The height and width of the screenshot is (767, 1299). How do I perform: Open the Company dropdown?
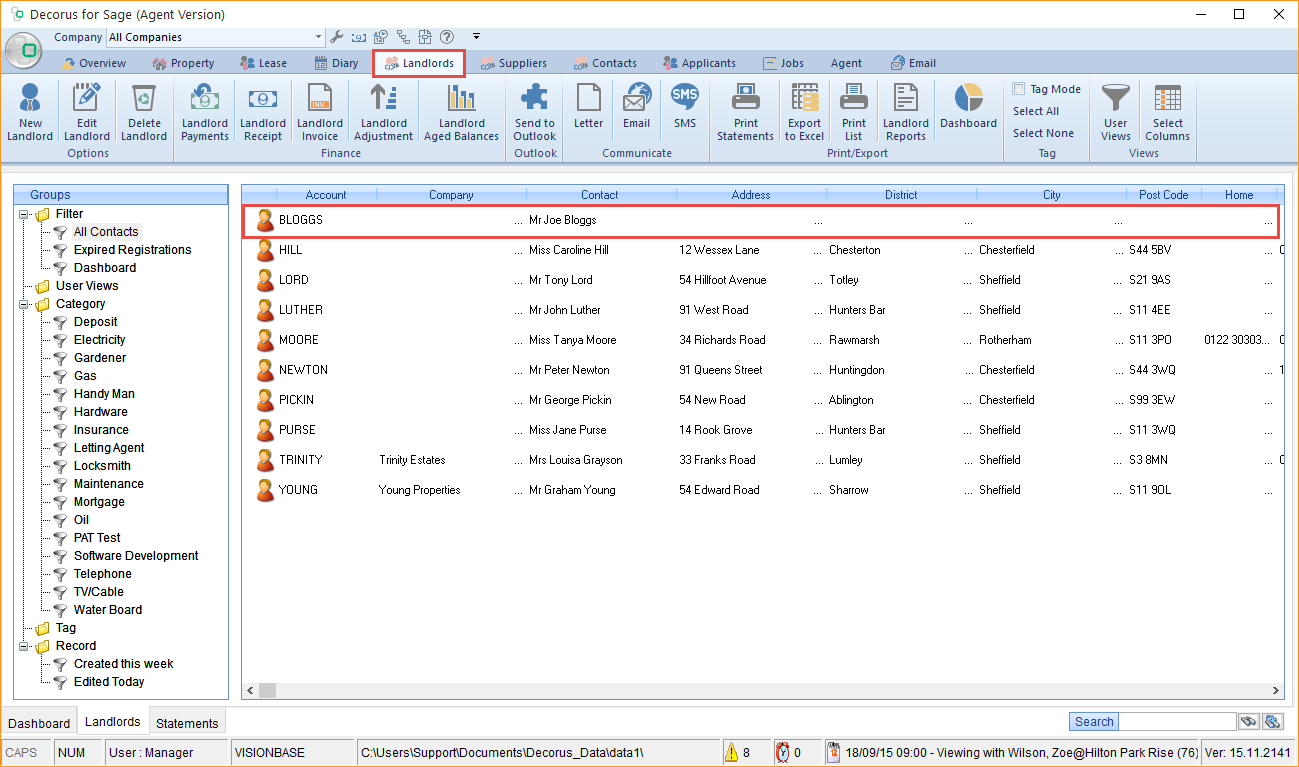click(319, 37)
